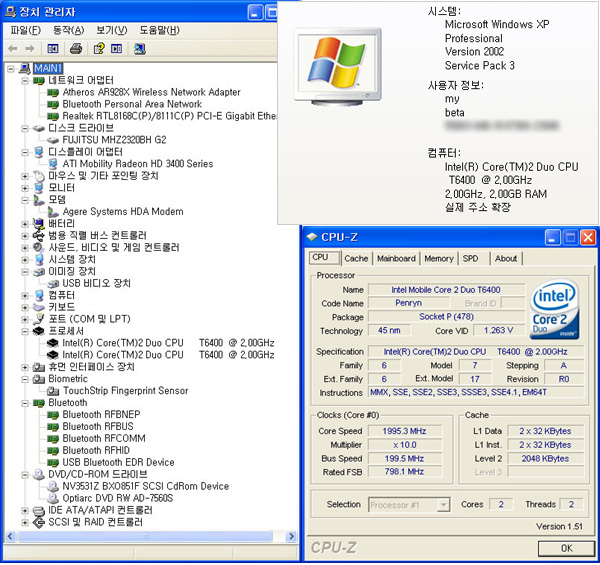The image size is (600, 565).
Task: Click the horizontal scrollbar right arrow
Action: pos(292,536)
